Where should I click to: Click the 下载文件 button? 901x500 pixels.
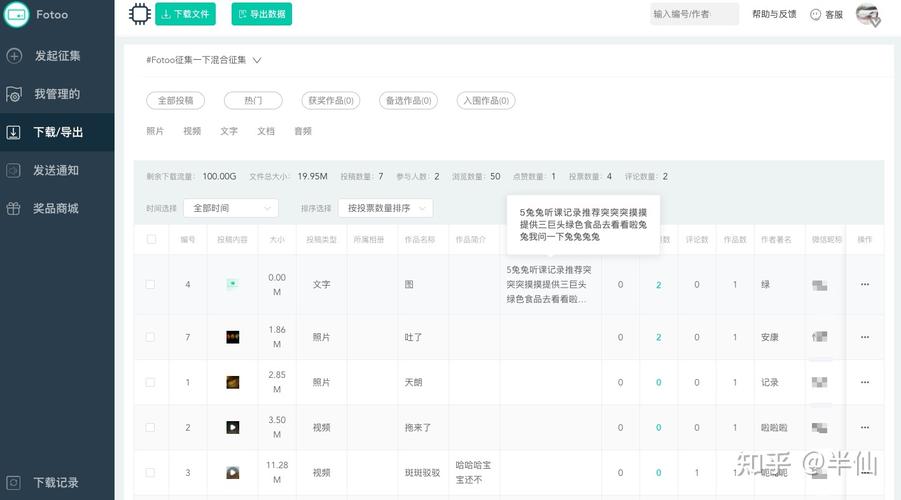(x=186, y=14)
